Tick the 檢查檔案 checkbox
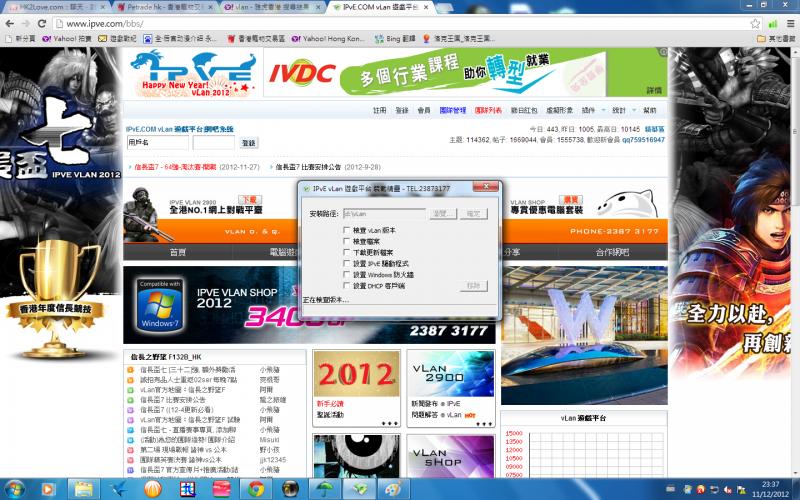The image size is (800, 500). tap(347, 241)
